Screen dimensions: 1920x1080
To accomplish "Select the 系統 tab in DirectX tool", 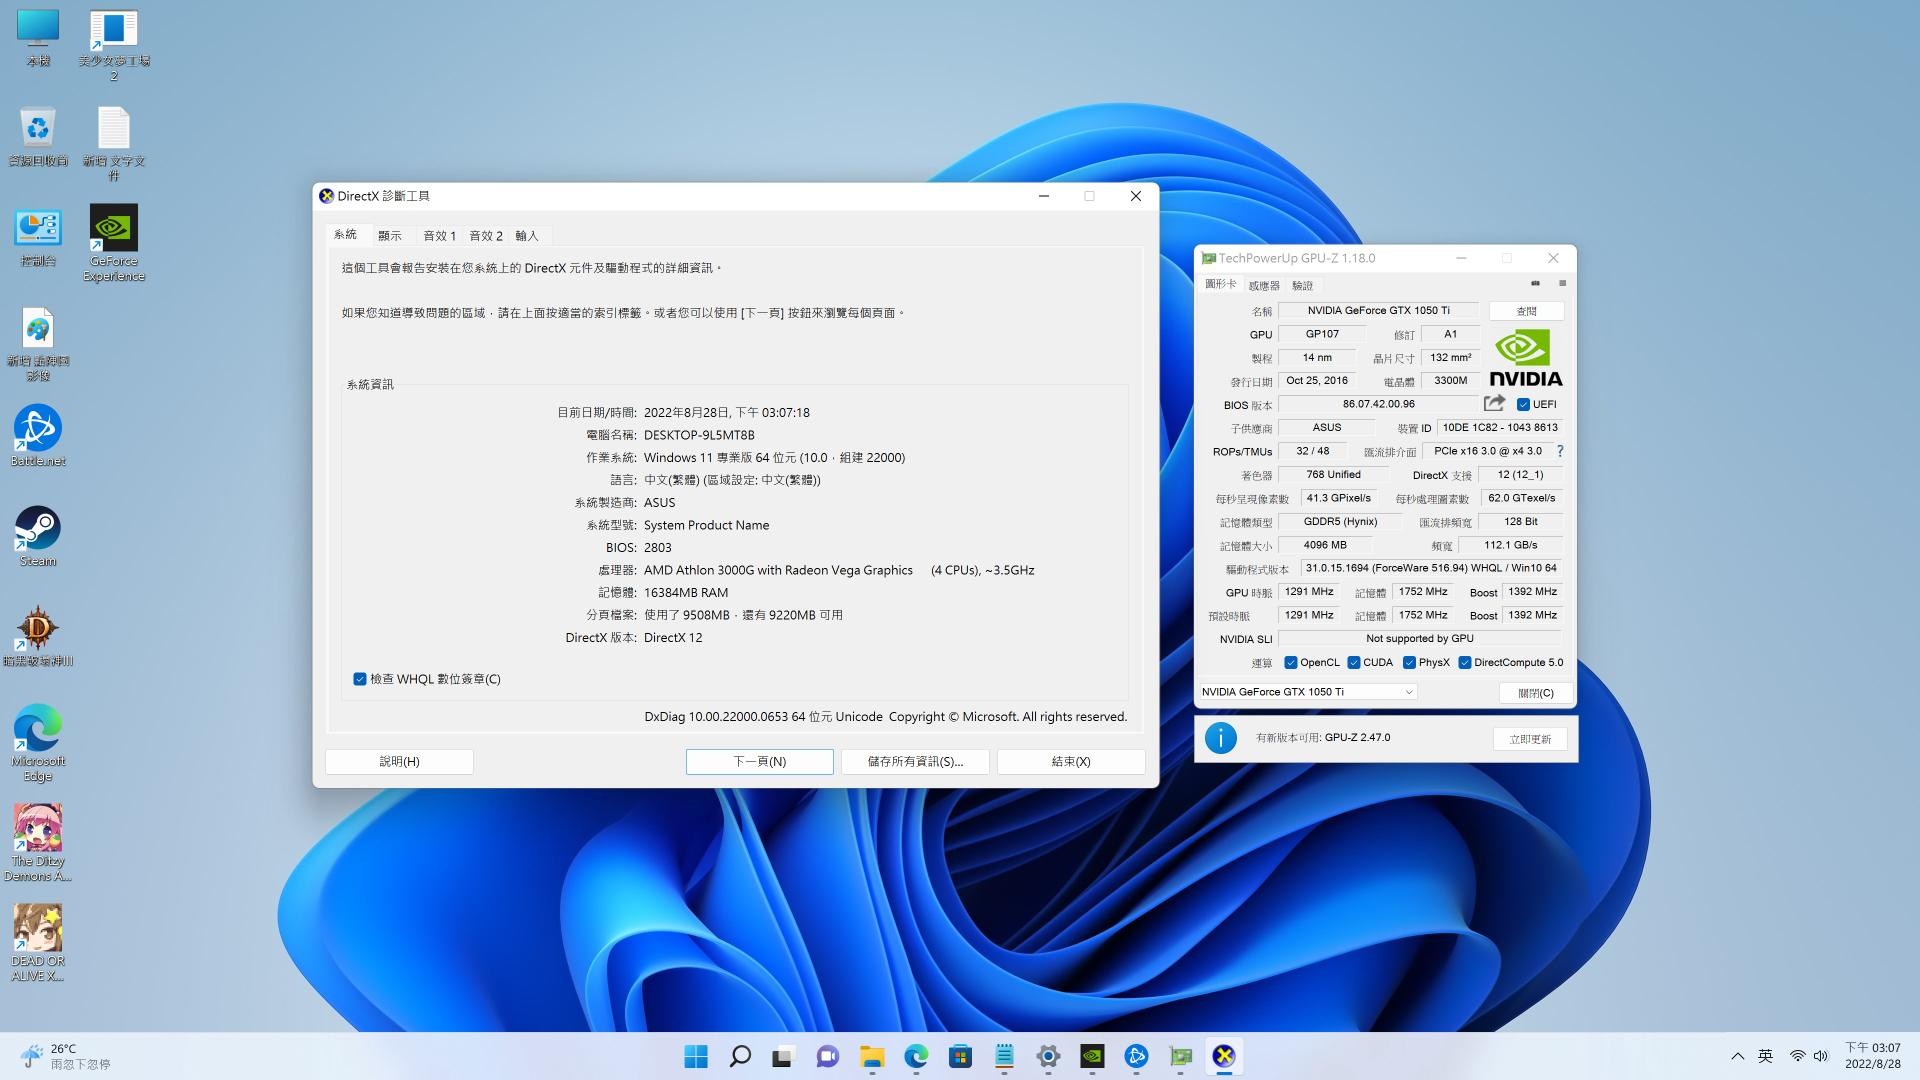I will pyautogui.click(x=345, y=234).
